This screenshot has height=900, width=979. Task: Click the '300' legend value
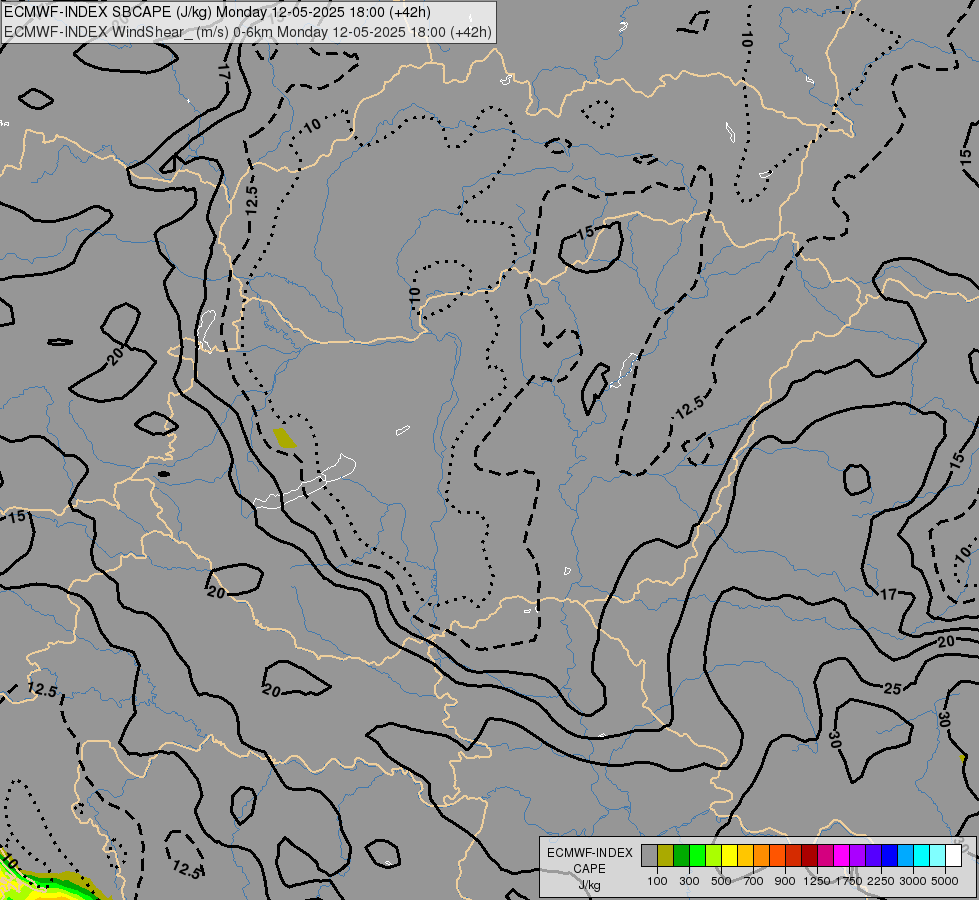(x=689, y=881)
